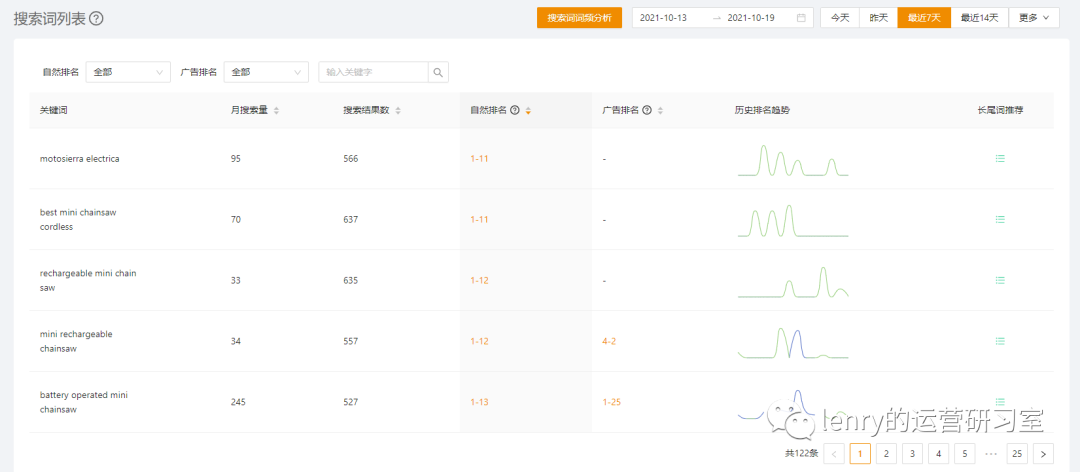Click natural rank 1-11 for motosierra electrica

click(x=479, y=158)
